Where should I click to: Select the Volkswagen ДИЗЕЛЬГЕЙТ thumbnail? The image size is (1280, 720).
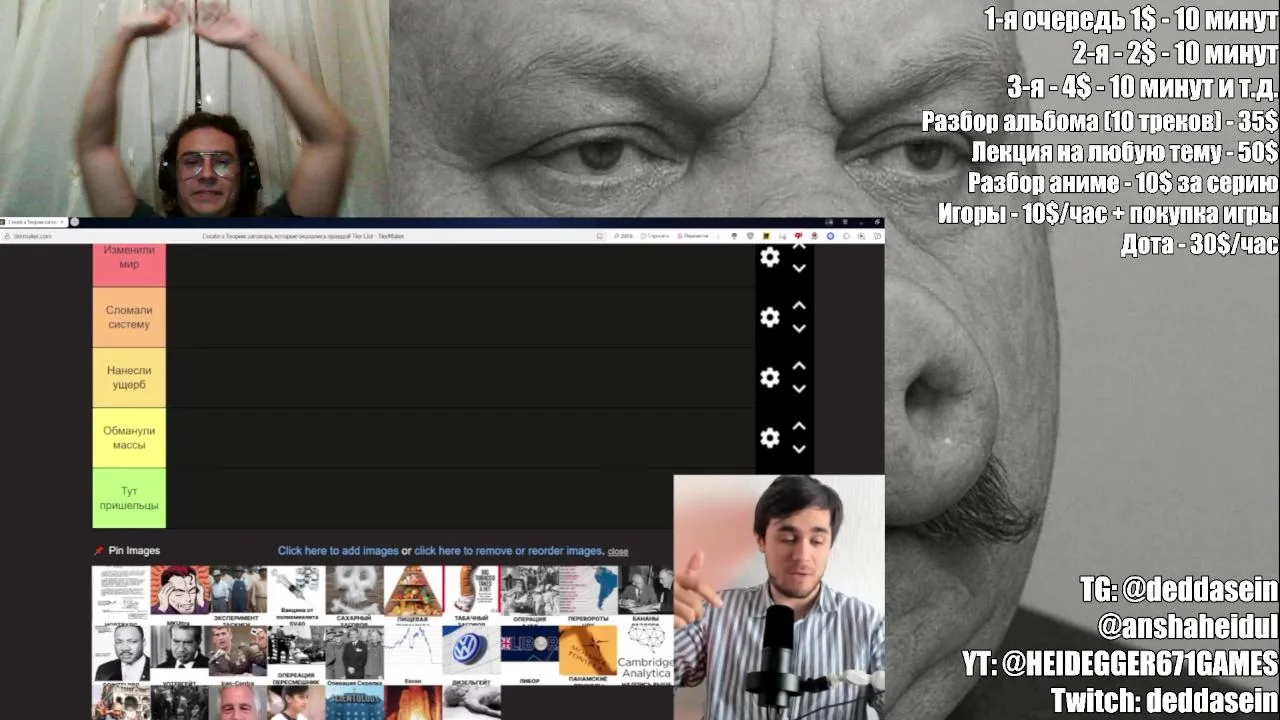(471, 653)
